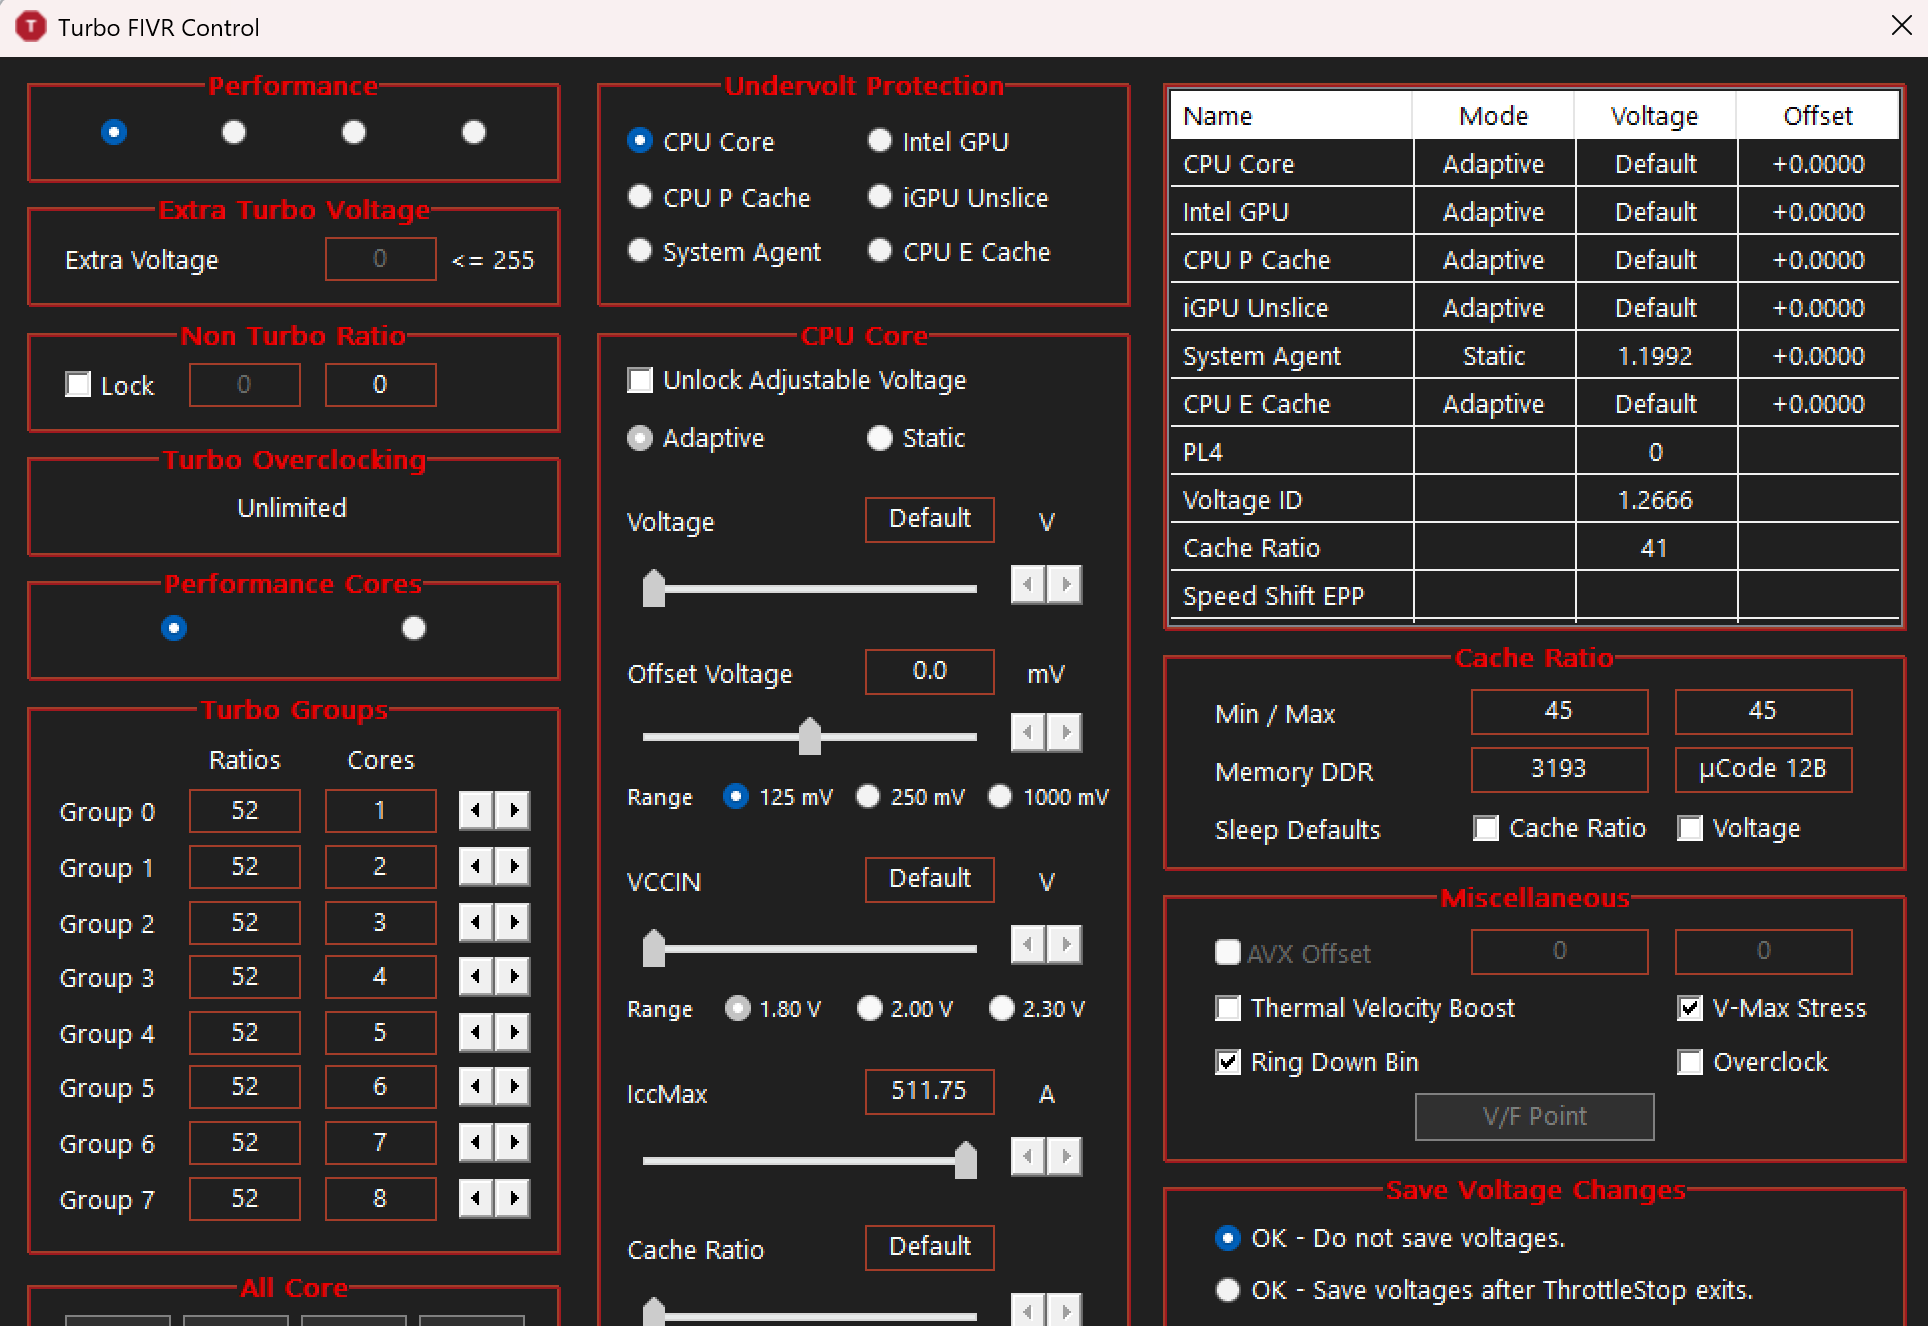Click the Turbo FIVR Control title bar icon

pyautogui.click(x=23, y=23)
